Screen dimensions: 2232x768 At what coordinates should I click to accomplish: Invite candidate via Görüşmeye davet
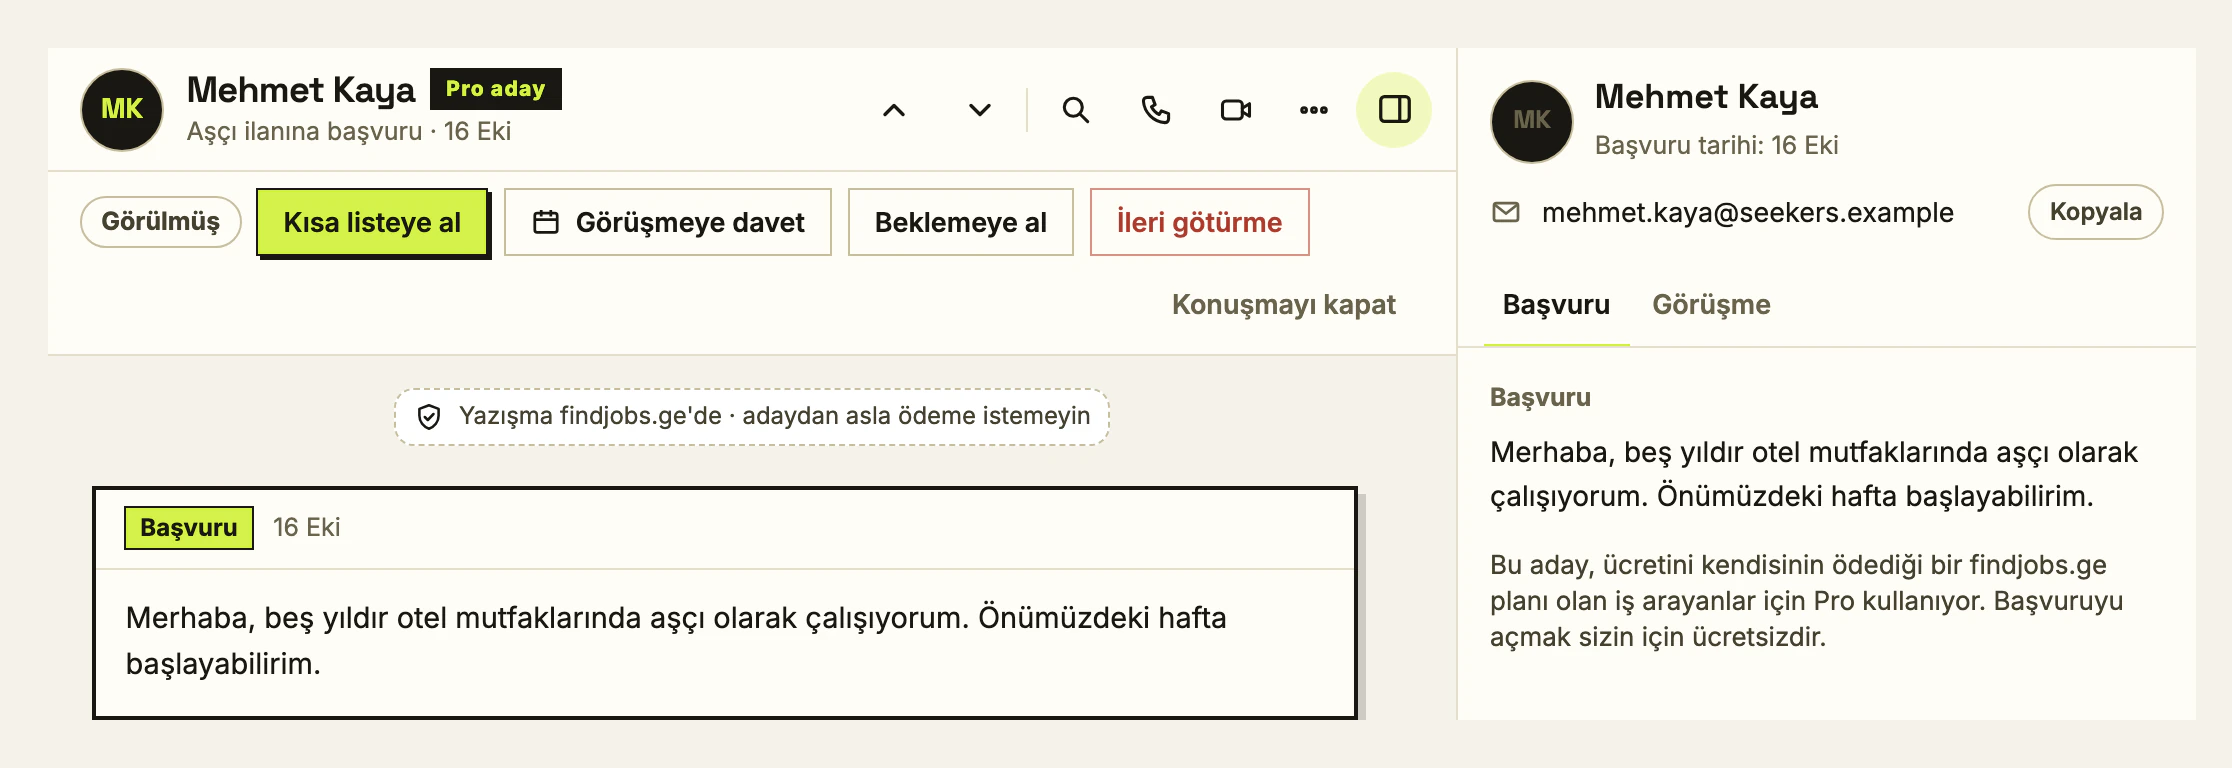(x=668, y=222)
